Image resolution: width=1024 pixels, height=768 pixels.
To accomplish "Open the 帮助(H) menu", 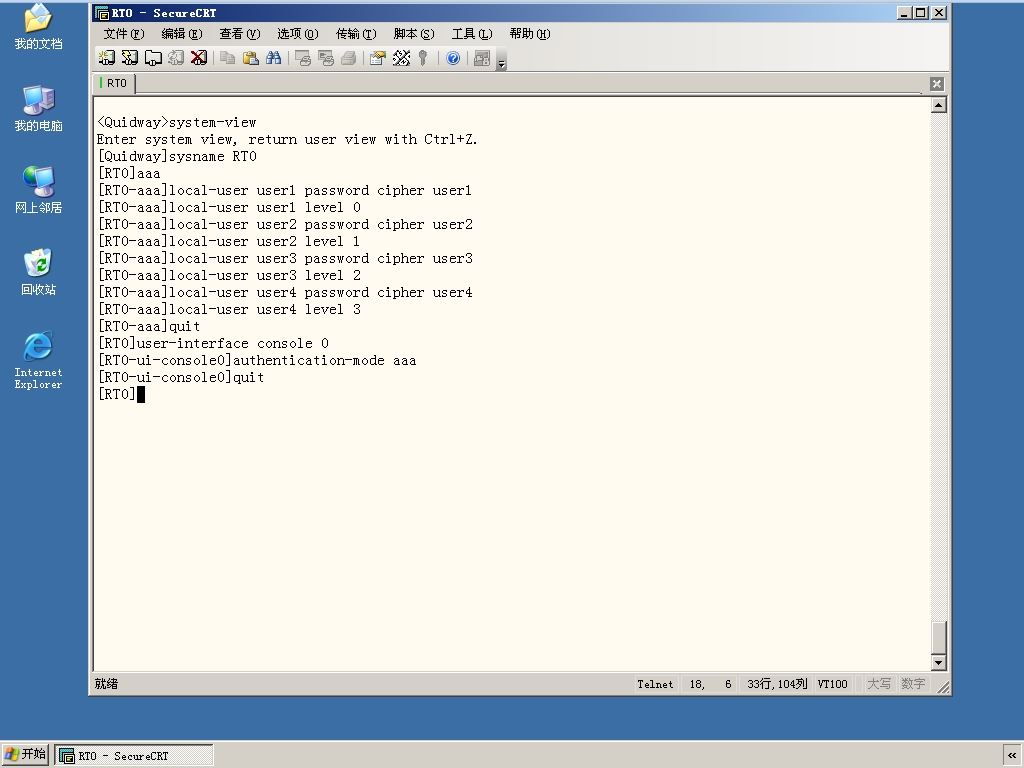I will point(530,34).
